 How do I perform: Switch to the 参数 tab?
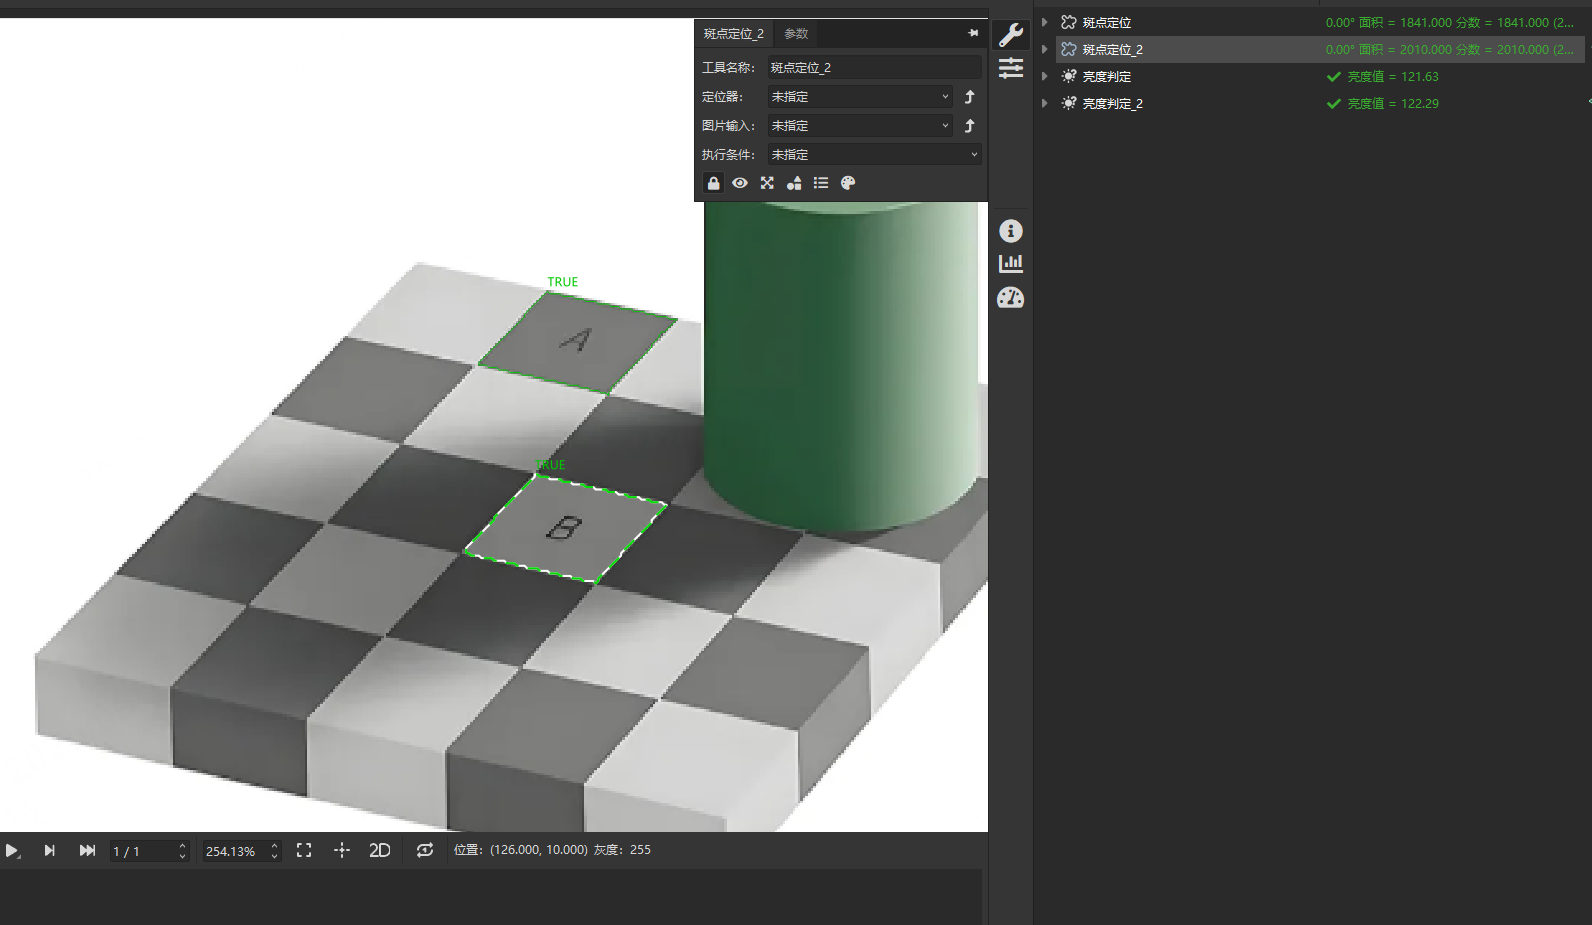[x=796, y=34]
